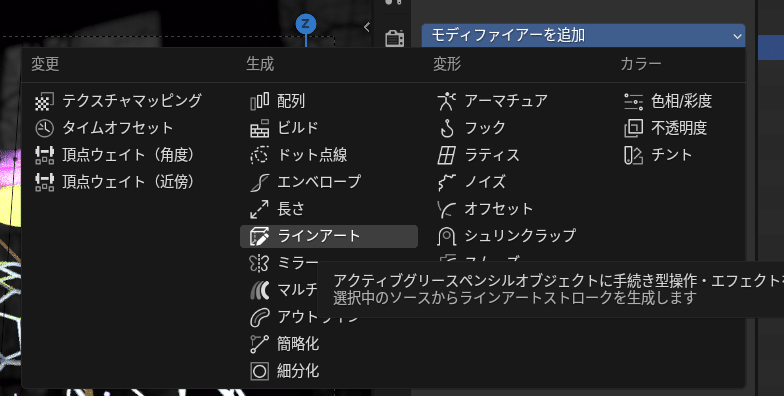Viewport: 784px width, 396px height.
Task: Collapse the sidebar with the small left arrow
Action: (367, 27)
